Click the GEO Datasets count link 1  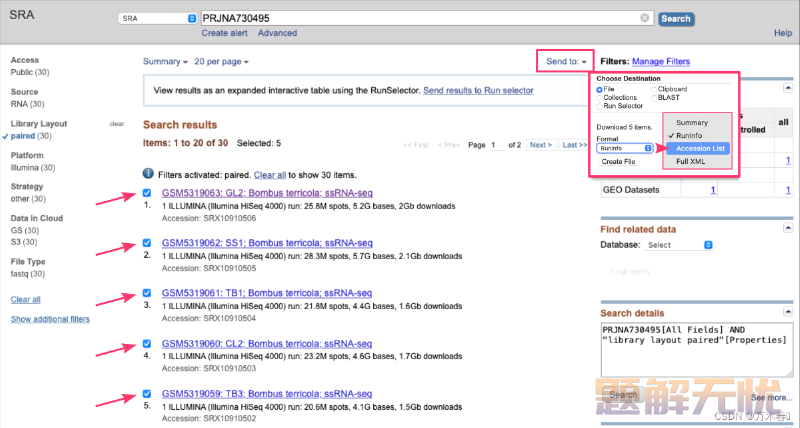[713, 190]
